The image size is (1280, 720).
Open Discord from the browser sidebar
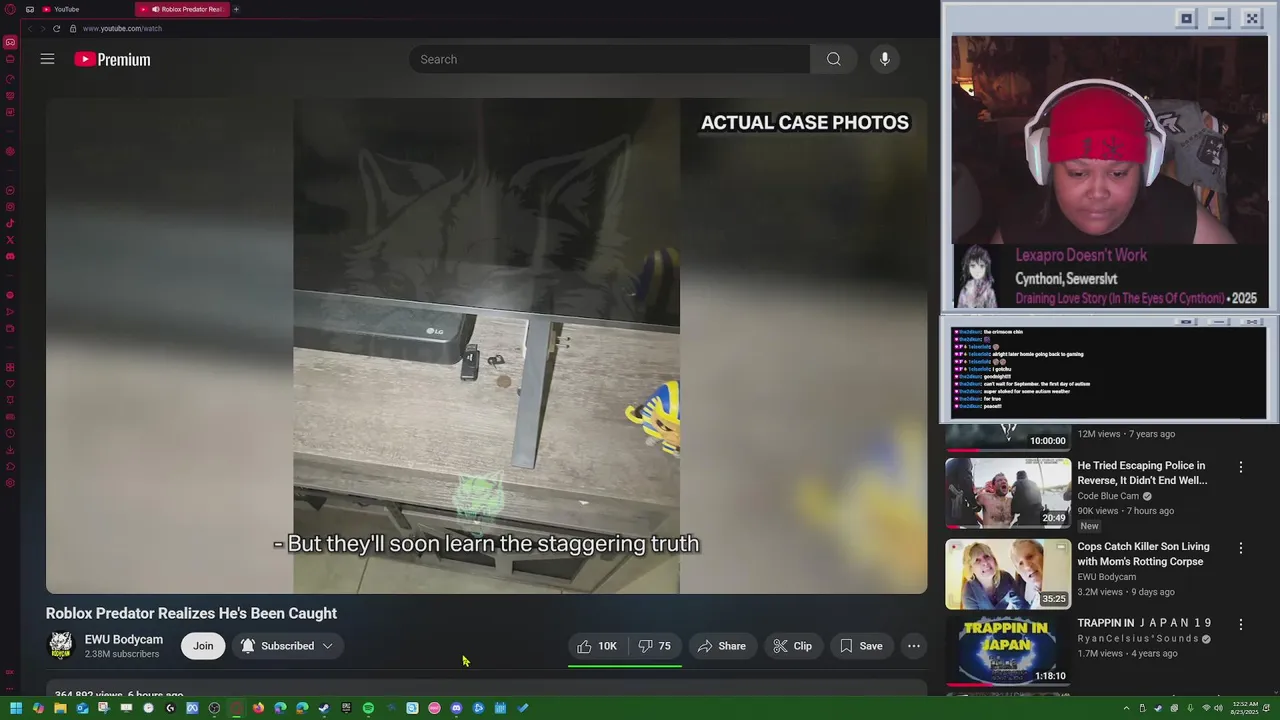[10, 257]
